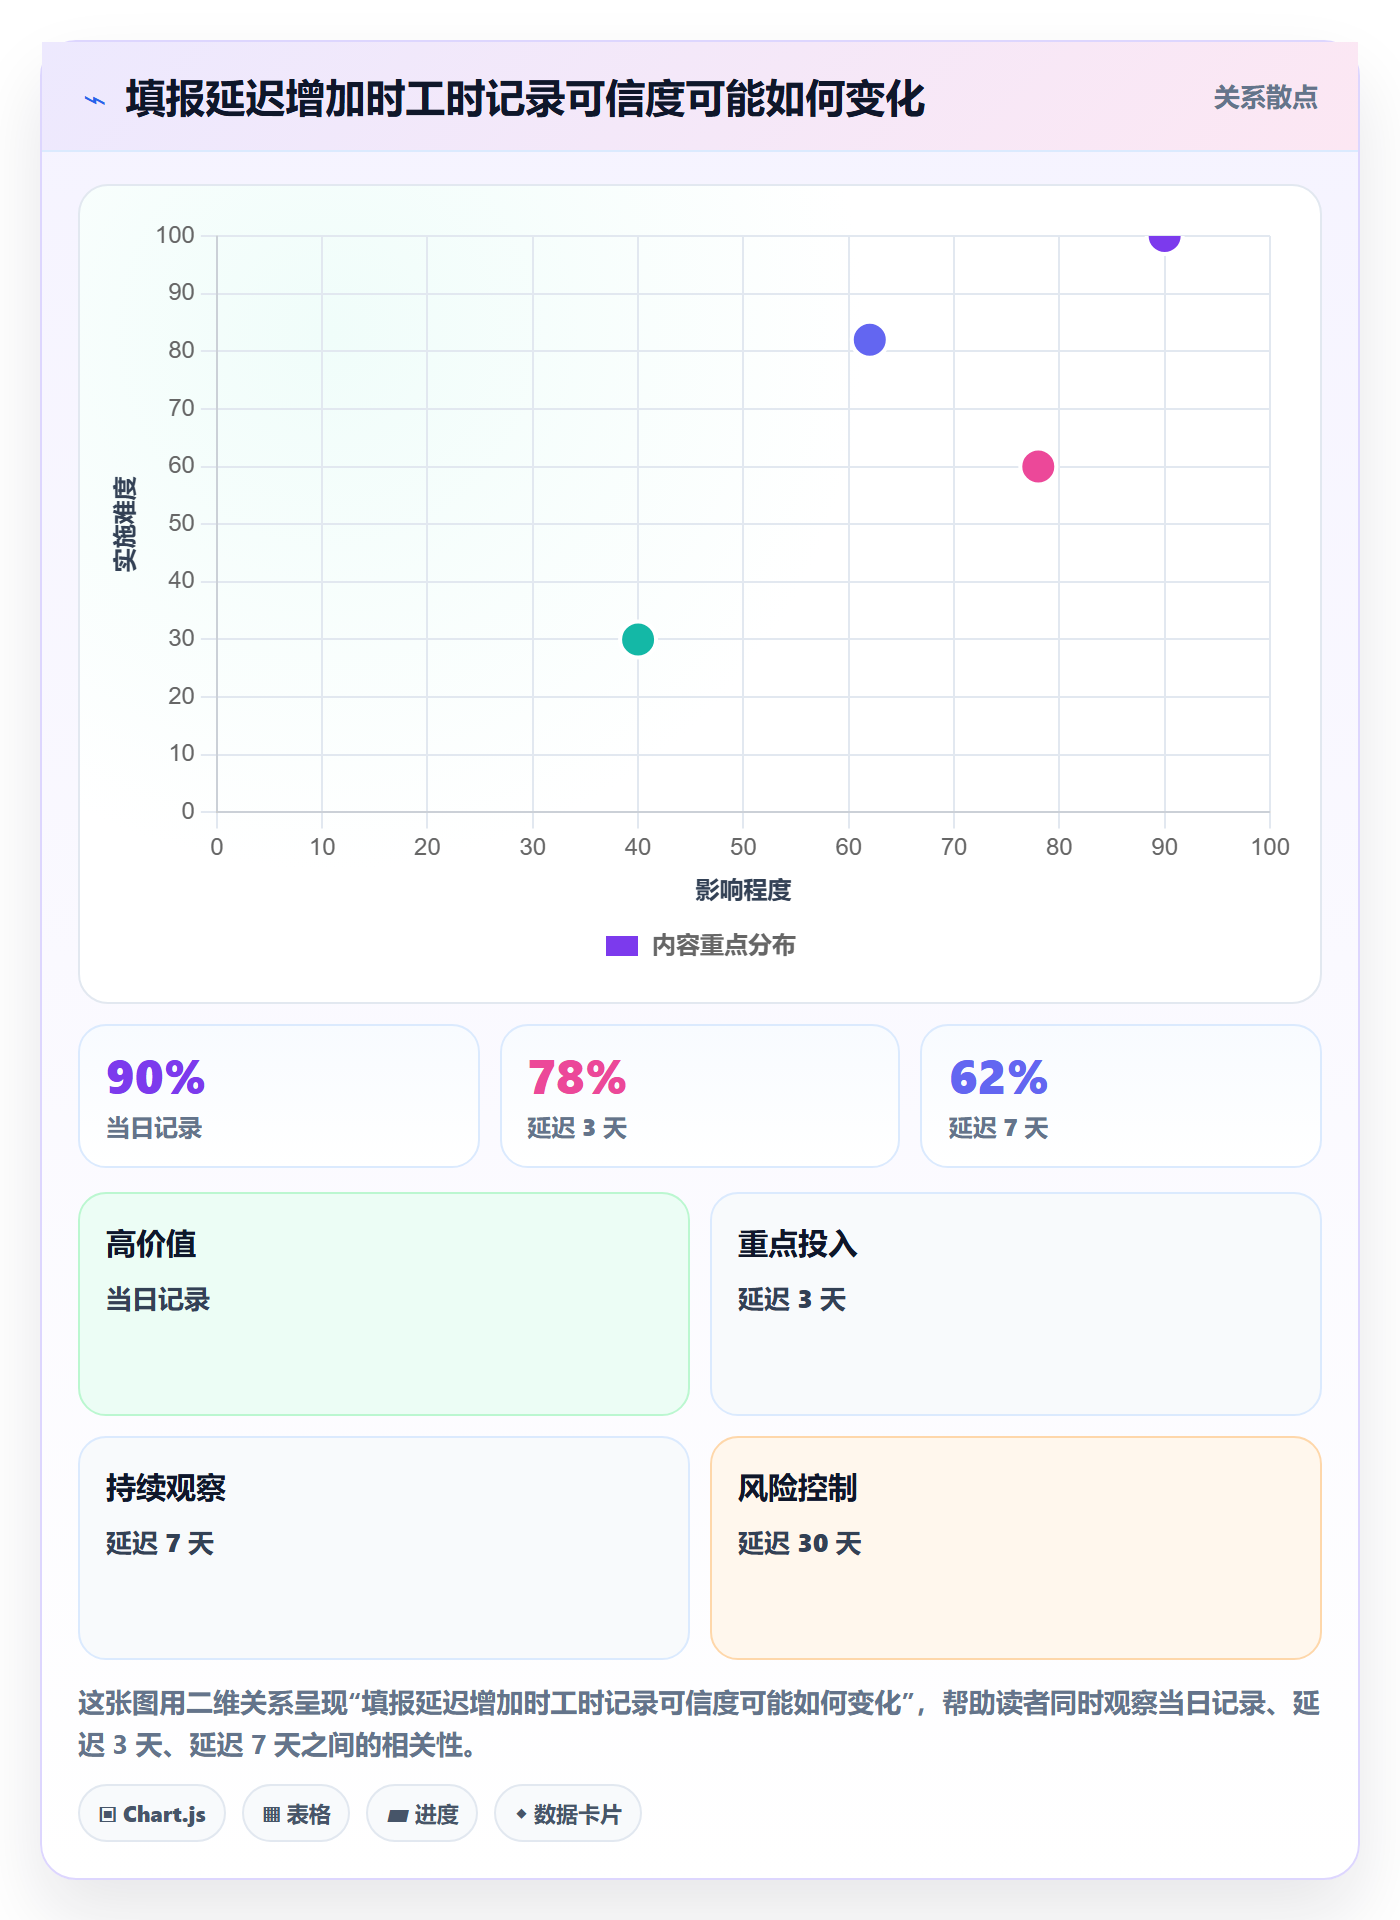Select the 持续观察 quadrant card
This screenshot has height=1920, width=1400.
point(384,1548)
